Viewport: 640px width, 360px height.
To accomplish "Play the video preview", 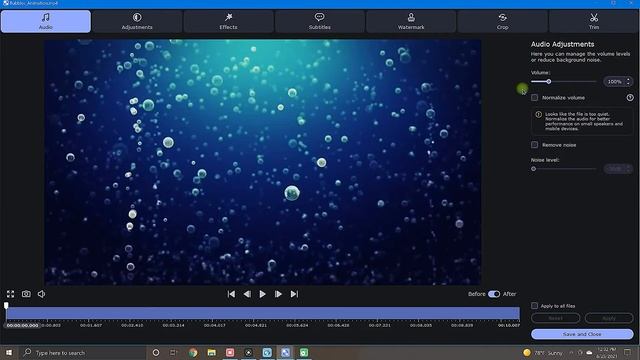I will pyautogui.click(x=262, y=294).
